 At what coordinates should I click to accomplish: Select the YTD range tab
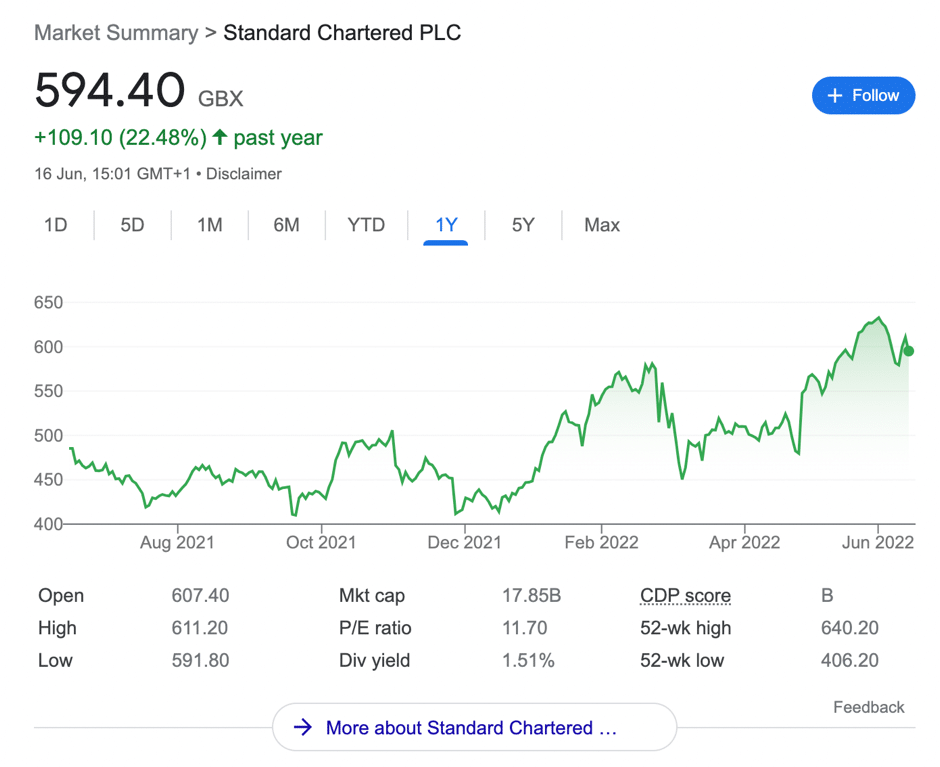366,225
